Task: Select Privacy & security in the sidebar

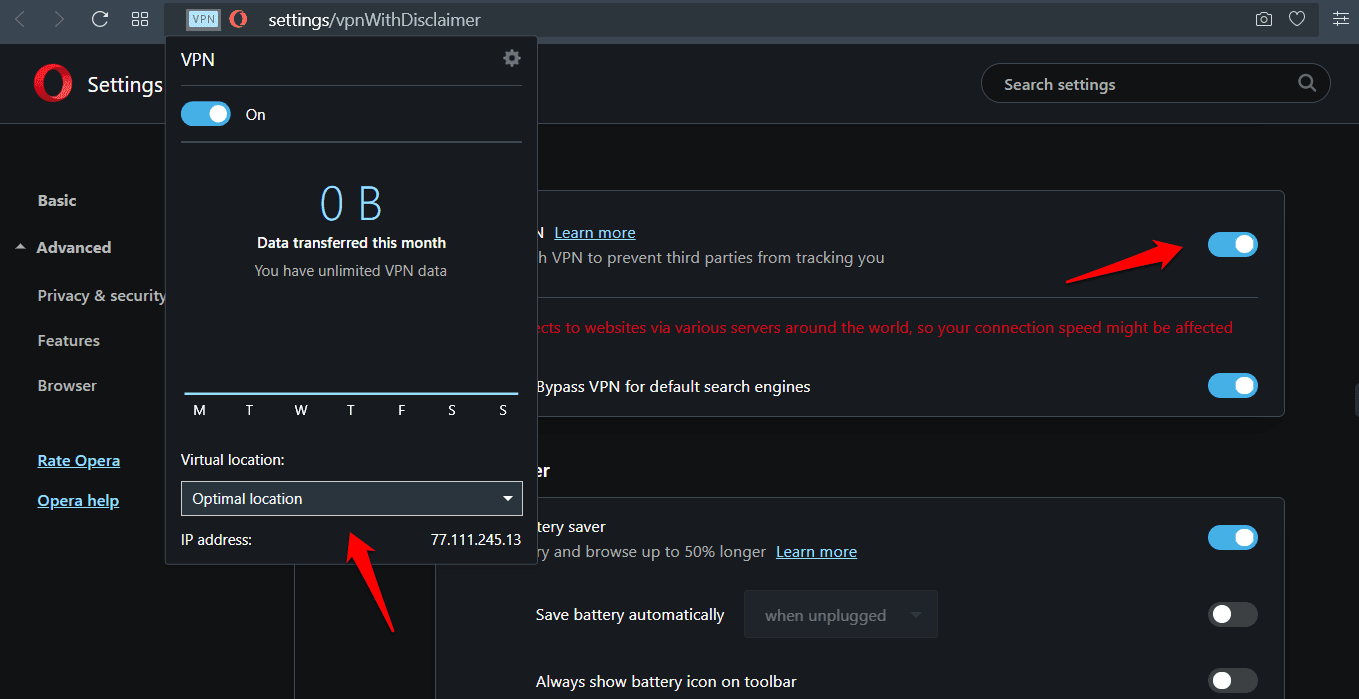Action: click(101, 295)
